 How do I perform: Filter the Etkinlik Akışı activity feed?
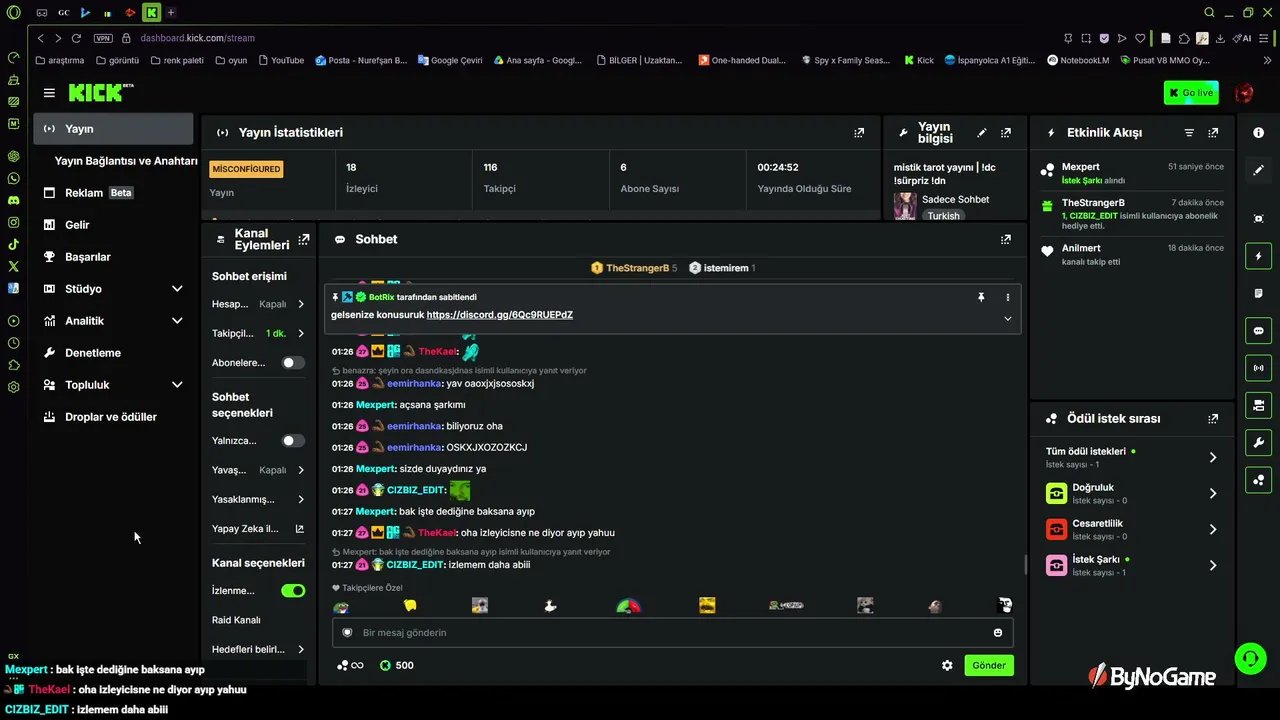1189,132
